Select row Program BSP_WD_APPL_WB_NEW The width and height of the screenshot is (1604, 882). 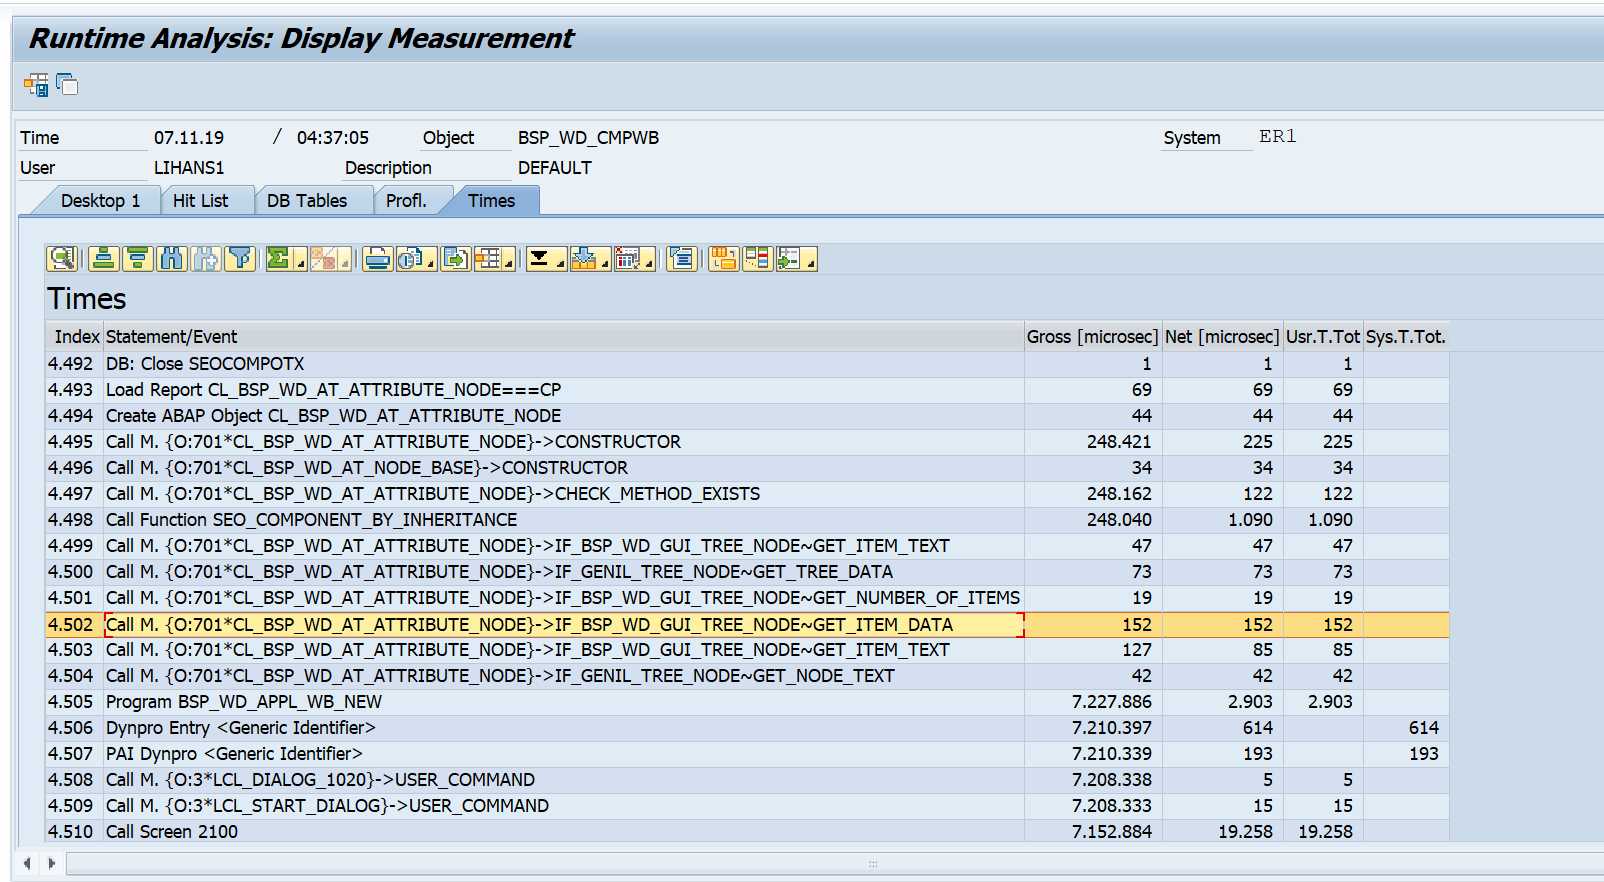click(x=747, y=702)
